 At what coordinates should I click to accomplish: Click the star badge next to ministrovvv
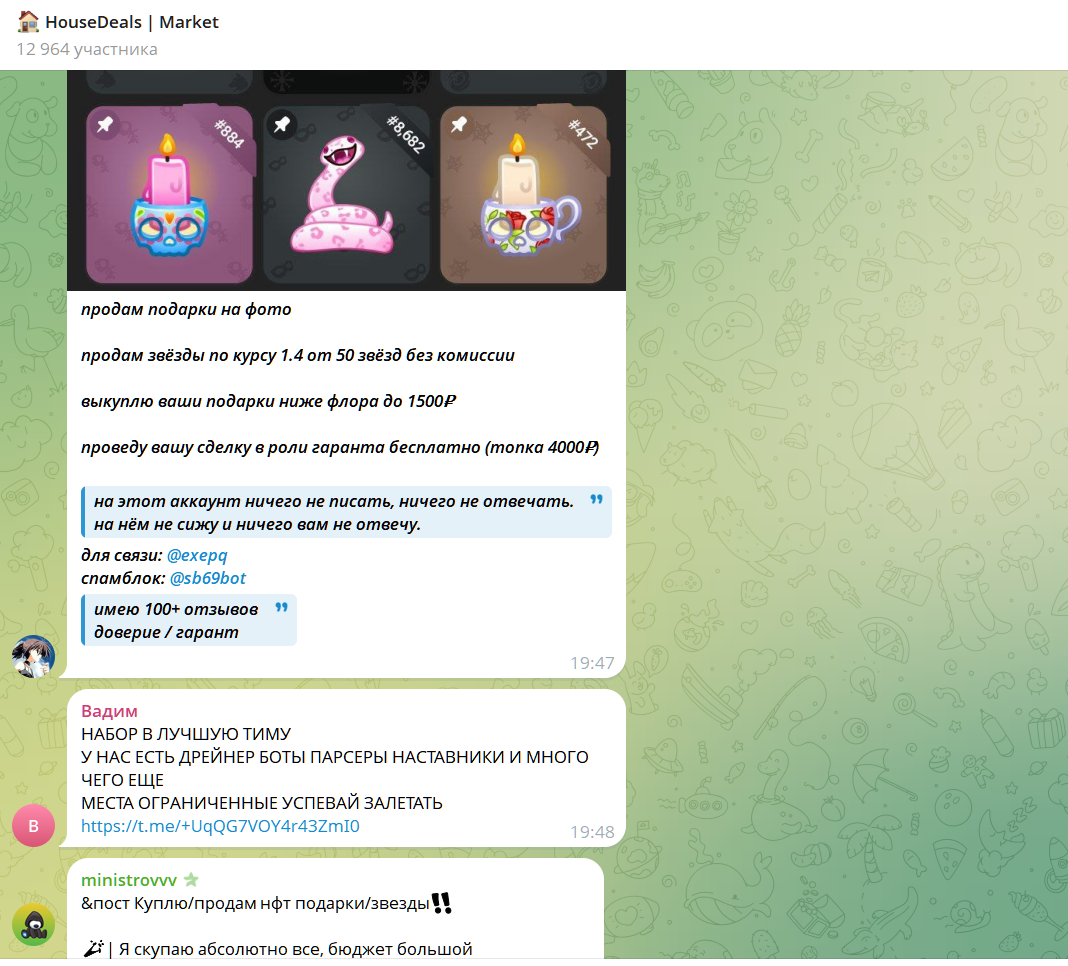pyautogui.click(x=191, y=879)
